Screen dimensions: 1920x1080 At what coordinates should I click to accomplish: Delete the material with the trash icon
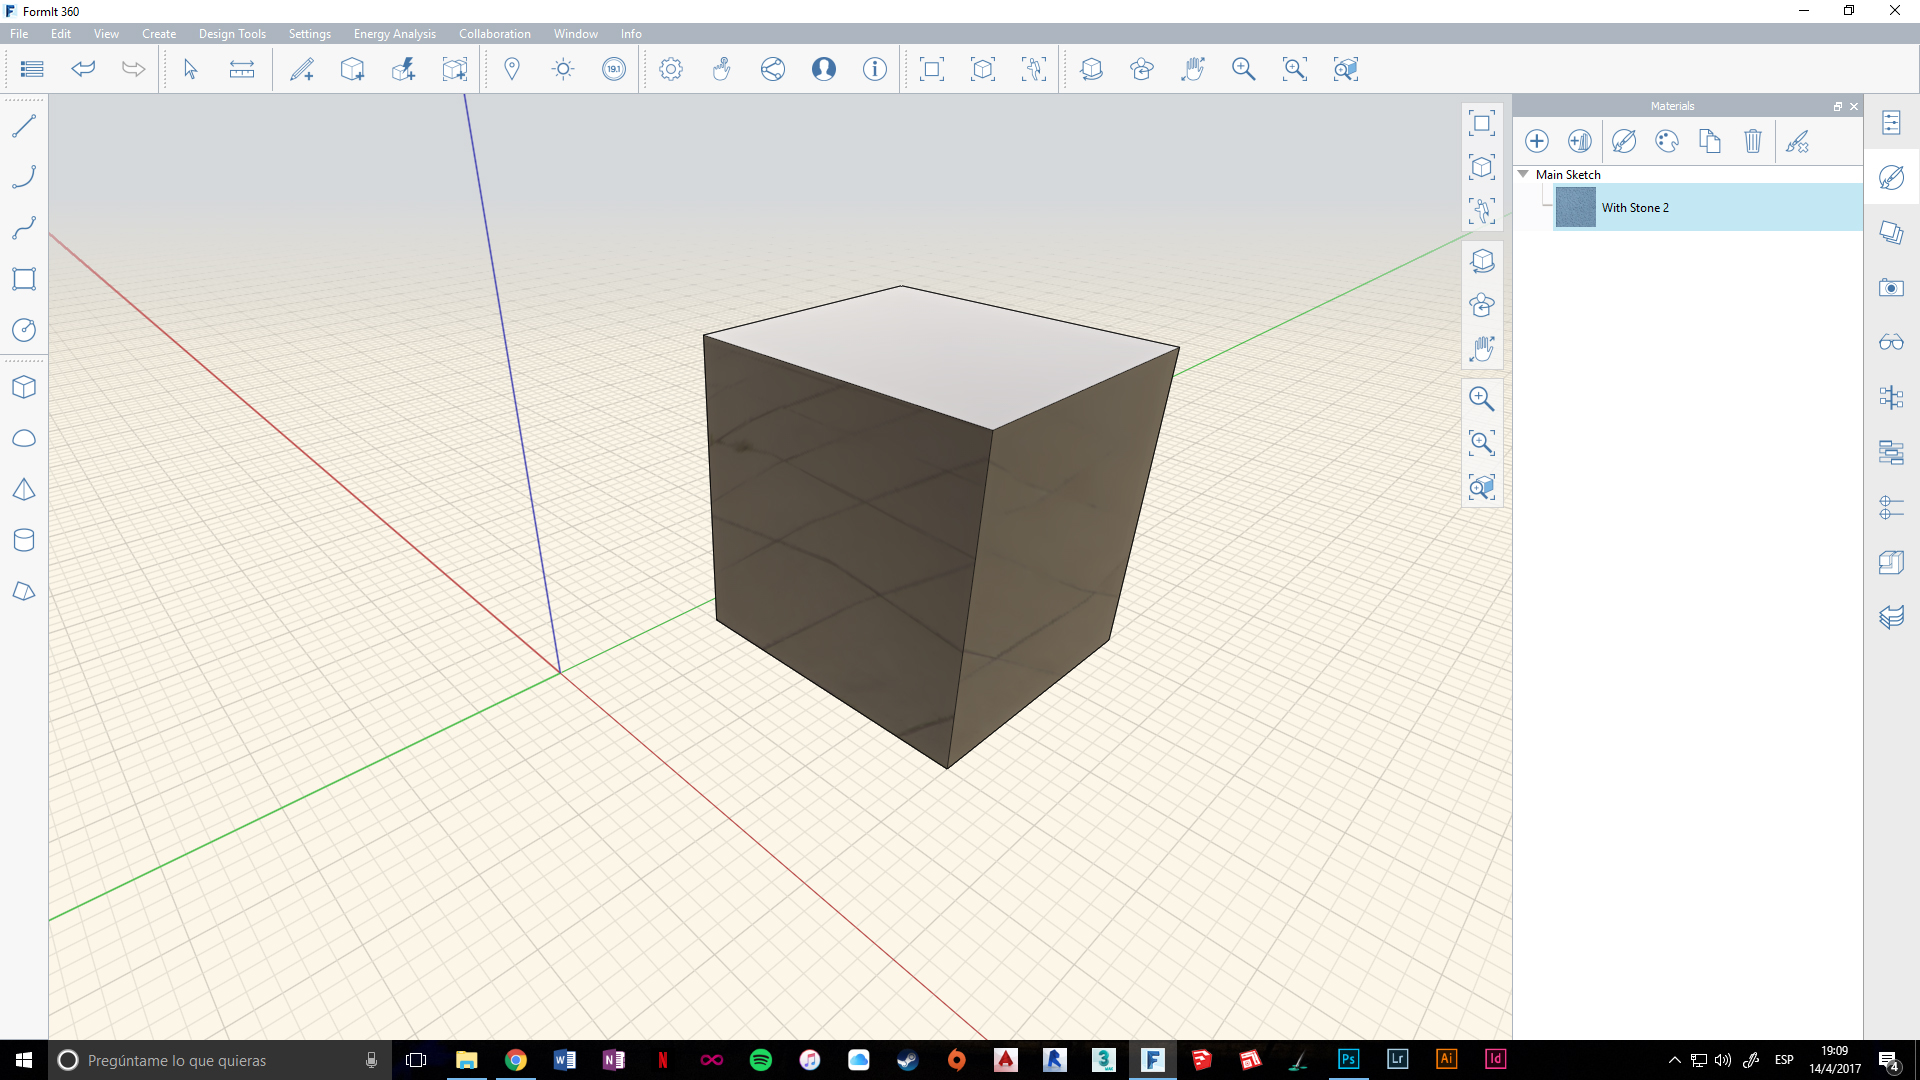pos(1752,141)
